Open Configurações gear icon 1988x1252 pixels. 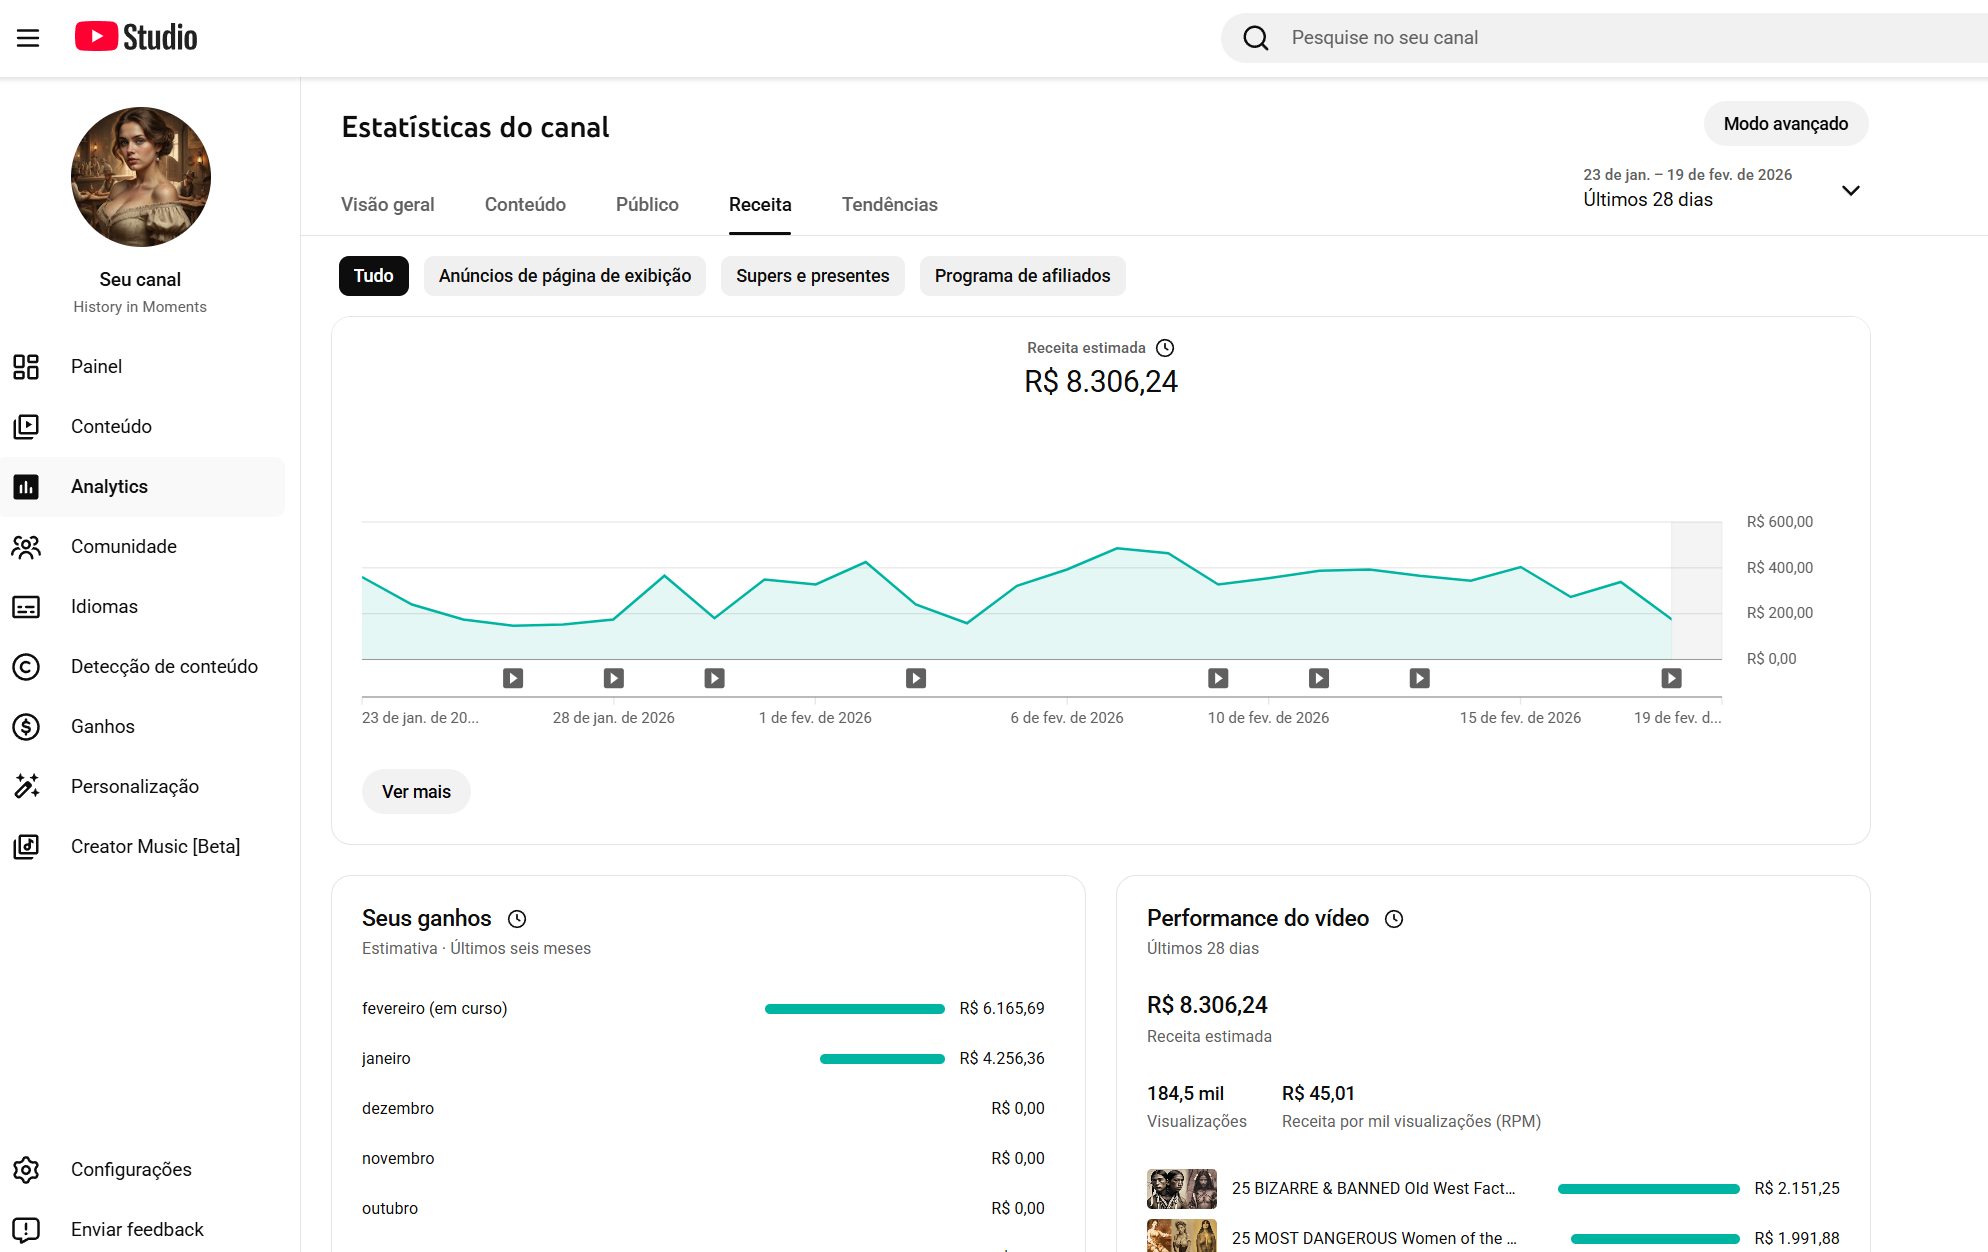pos(26,1170)
